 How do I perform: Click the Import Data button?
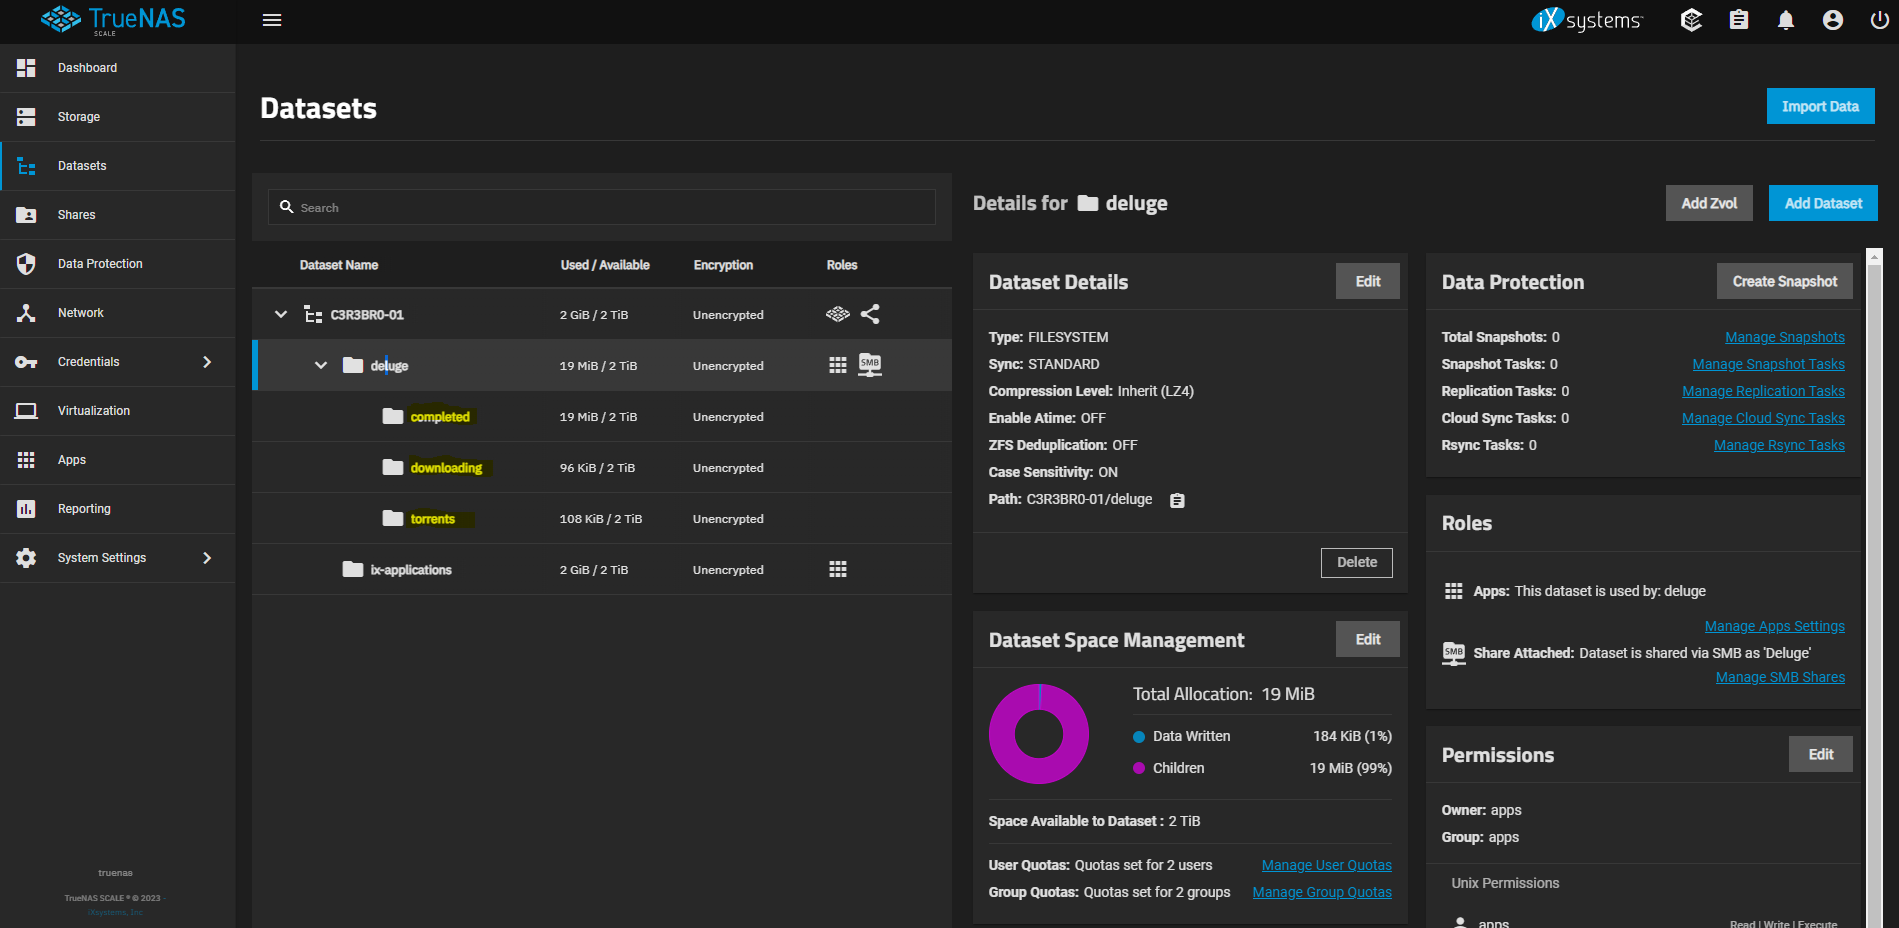pos(1820,106)
